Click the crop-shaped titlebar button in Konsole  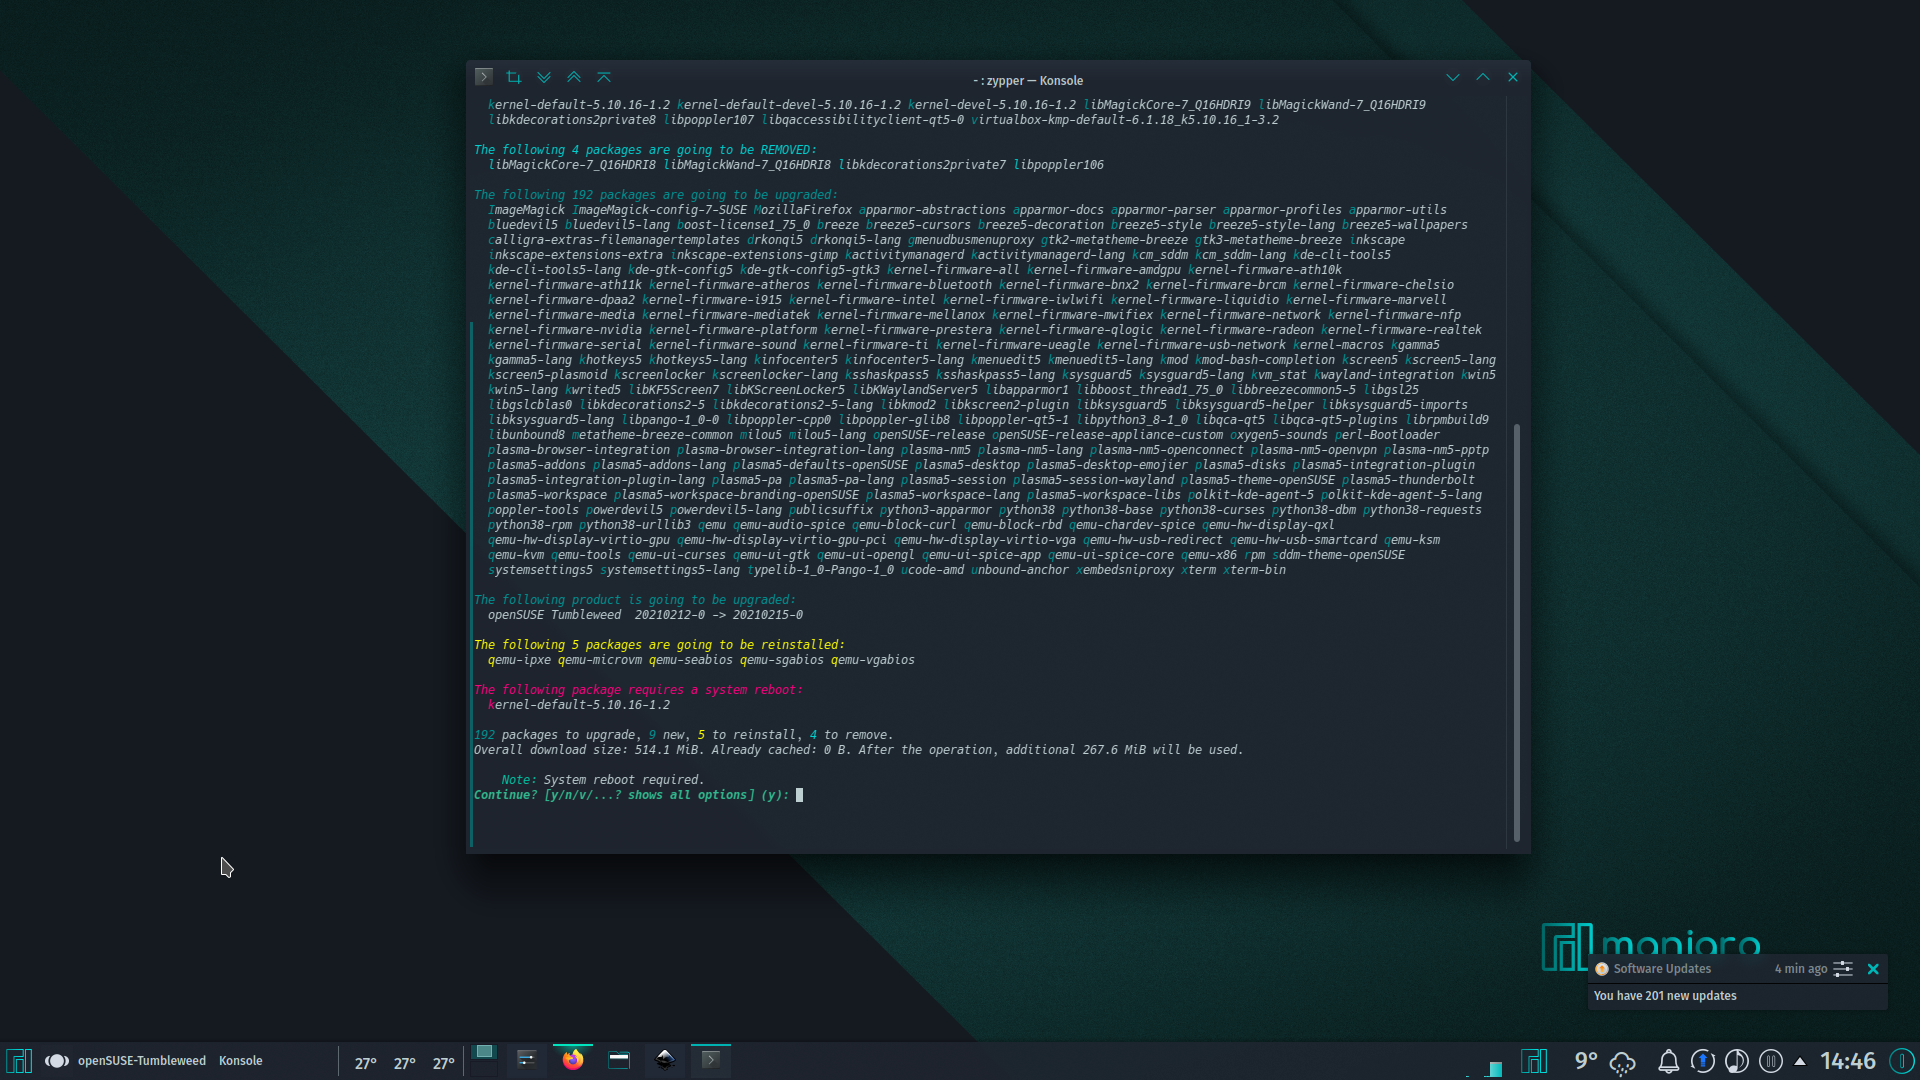tap(514, 77)
